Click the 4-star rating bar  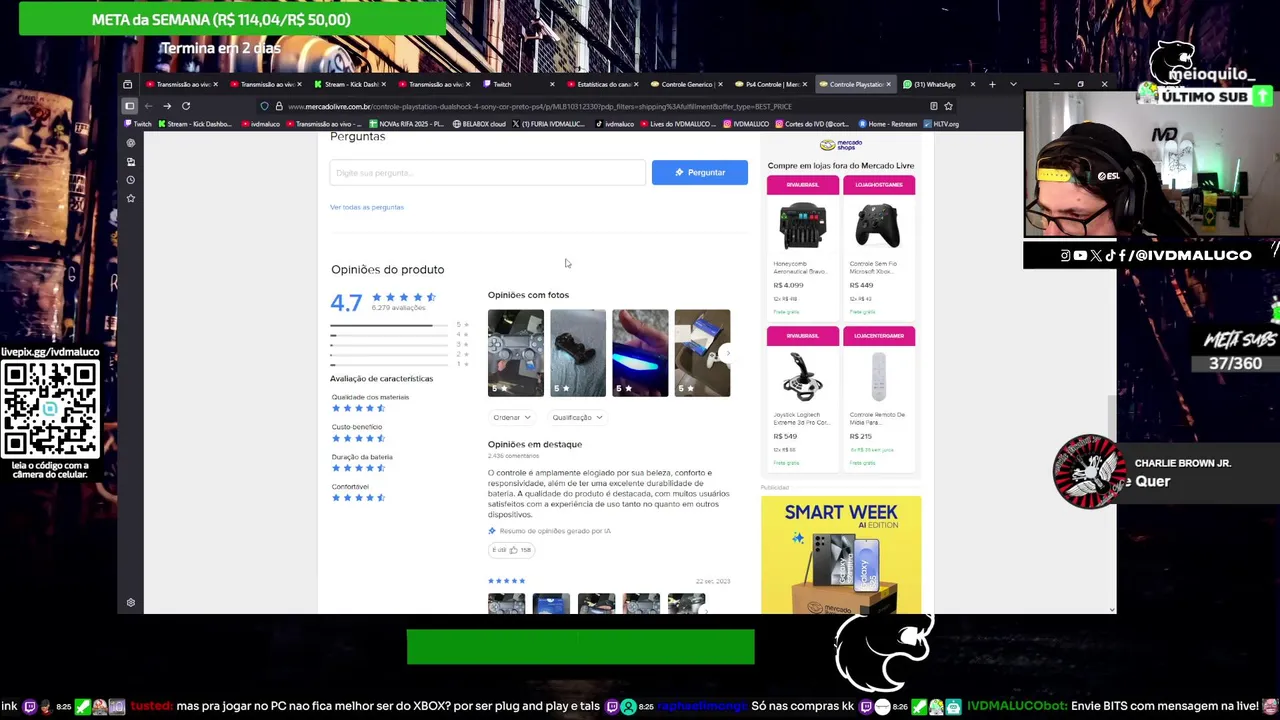pyautogui.click(x=389, y=335)
